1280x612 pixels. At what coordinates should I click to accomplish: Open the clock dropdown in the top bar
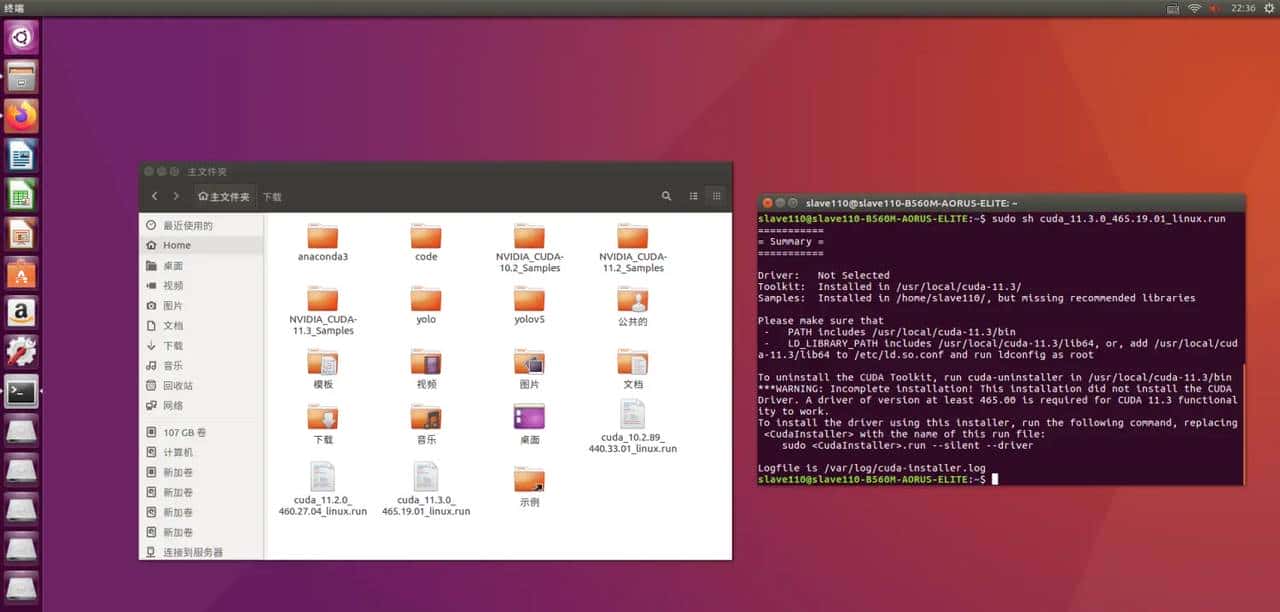[1243, 8]
